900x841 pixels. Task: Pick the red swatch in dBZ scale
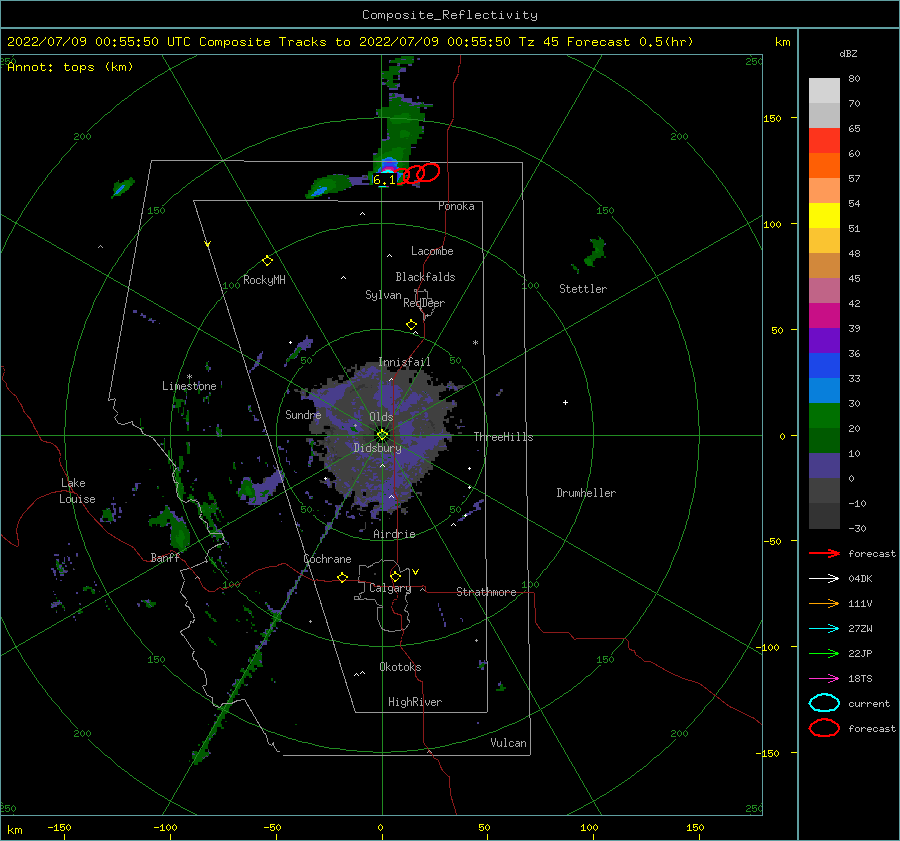824,140
